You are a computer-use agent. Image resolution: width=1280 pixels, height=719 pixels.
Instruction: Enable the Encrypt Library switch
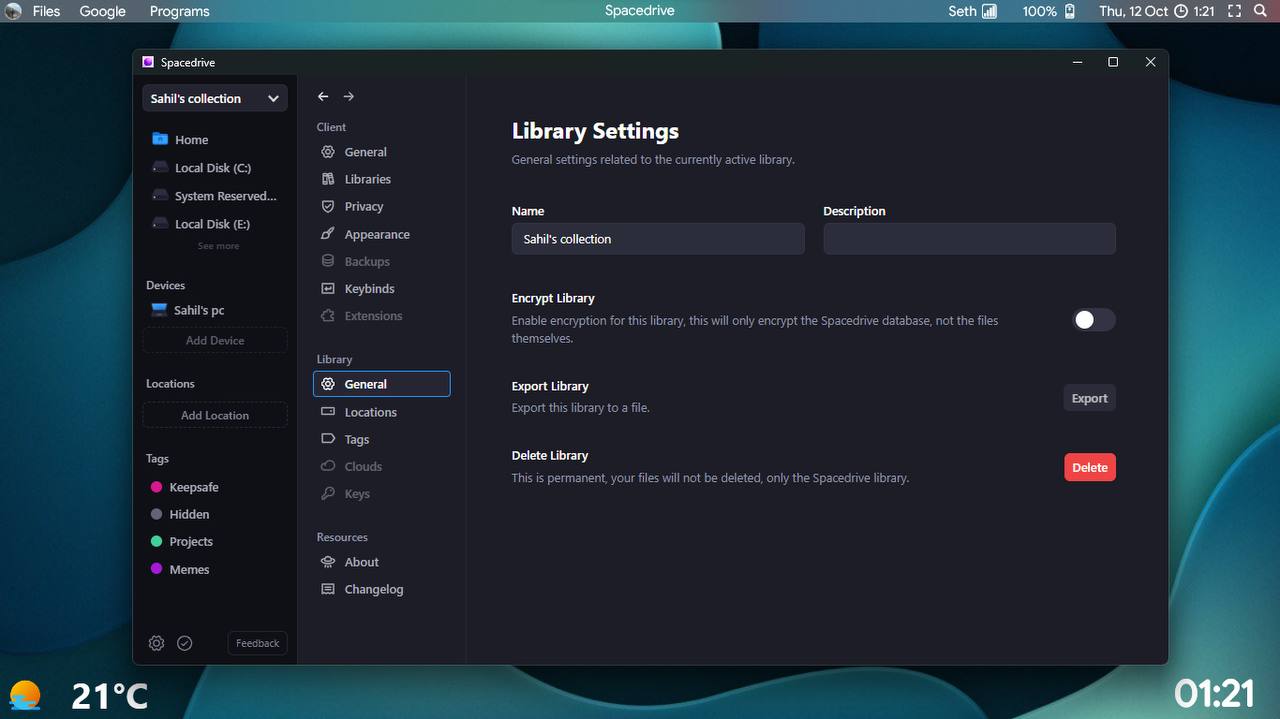click(1093, 320)
